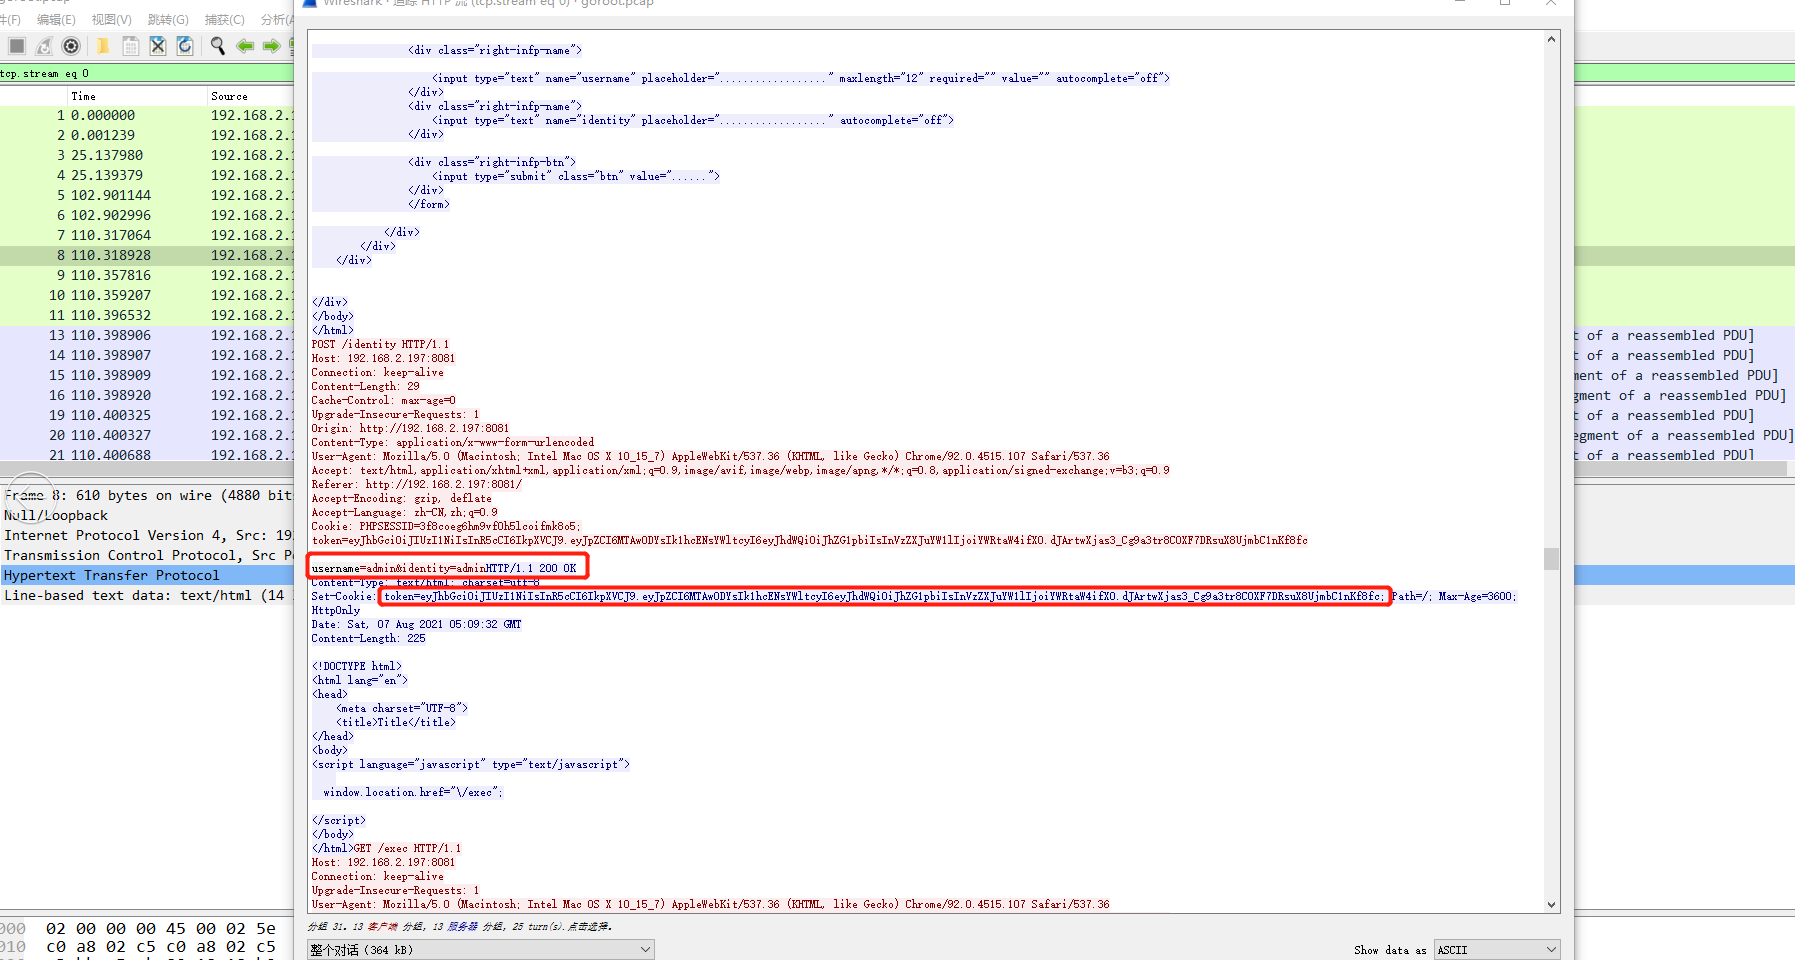This screenshot has width=1795, height=960.
Task: Click the tcp.stream eq 0 filter field
Action: [x=147, y=73]
